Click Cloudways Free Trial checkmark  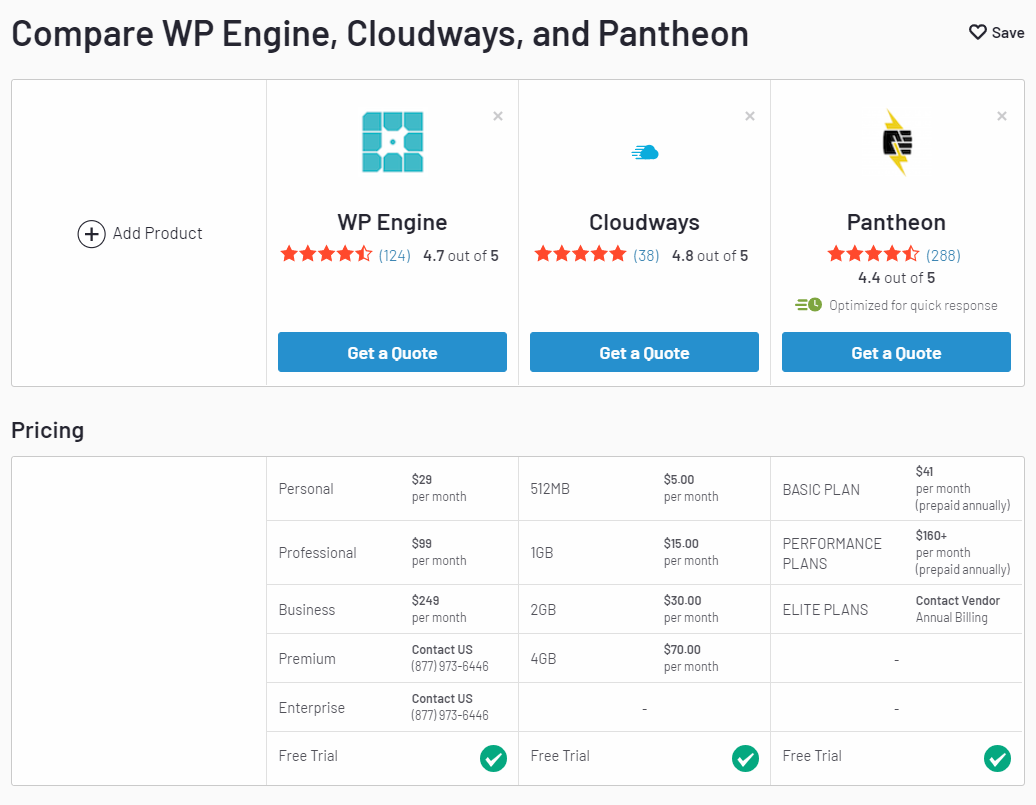tap(745, 759)
